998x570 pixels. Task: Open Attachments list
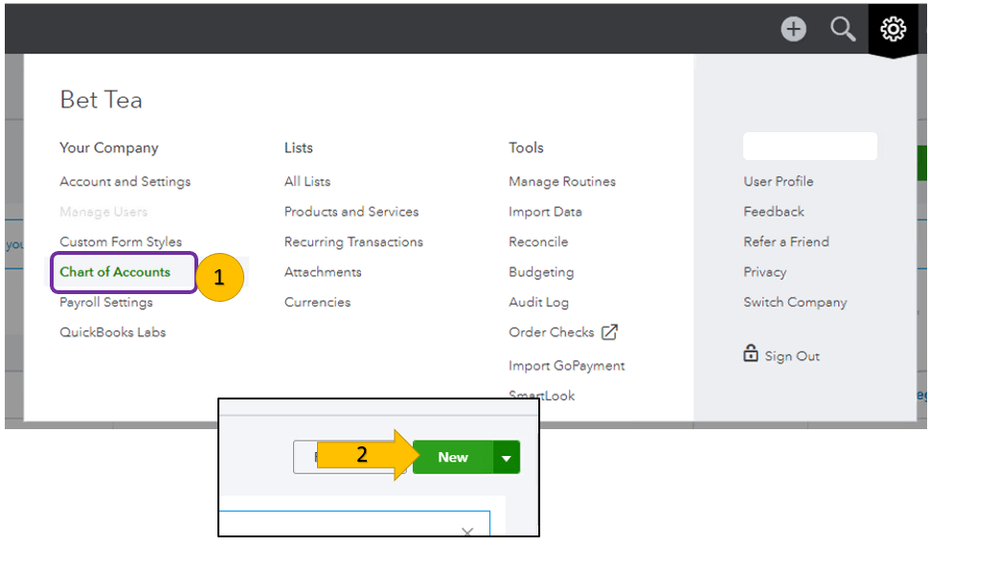323,272
